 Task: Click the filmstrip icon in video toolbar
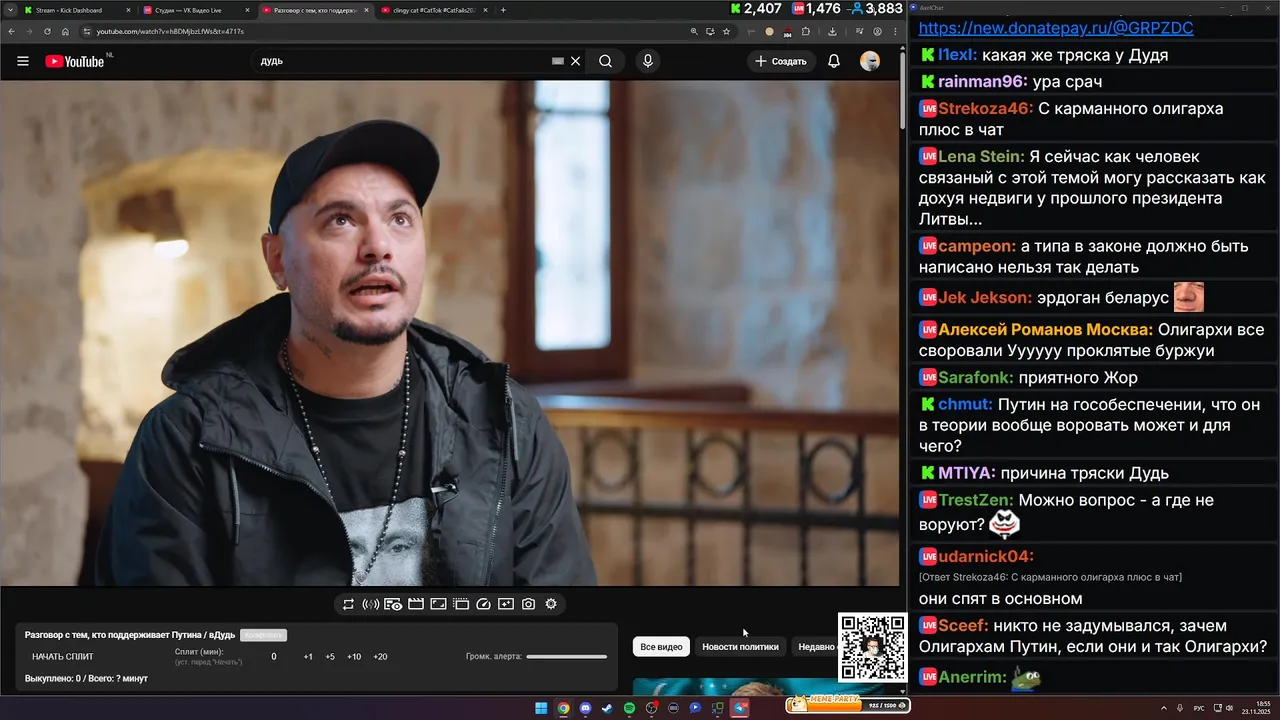pyautogui.click(x=461, y=604)
